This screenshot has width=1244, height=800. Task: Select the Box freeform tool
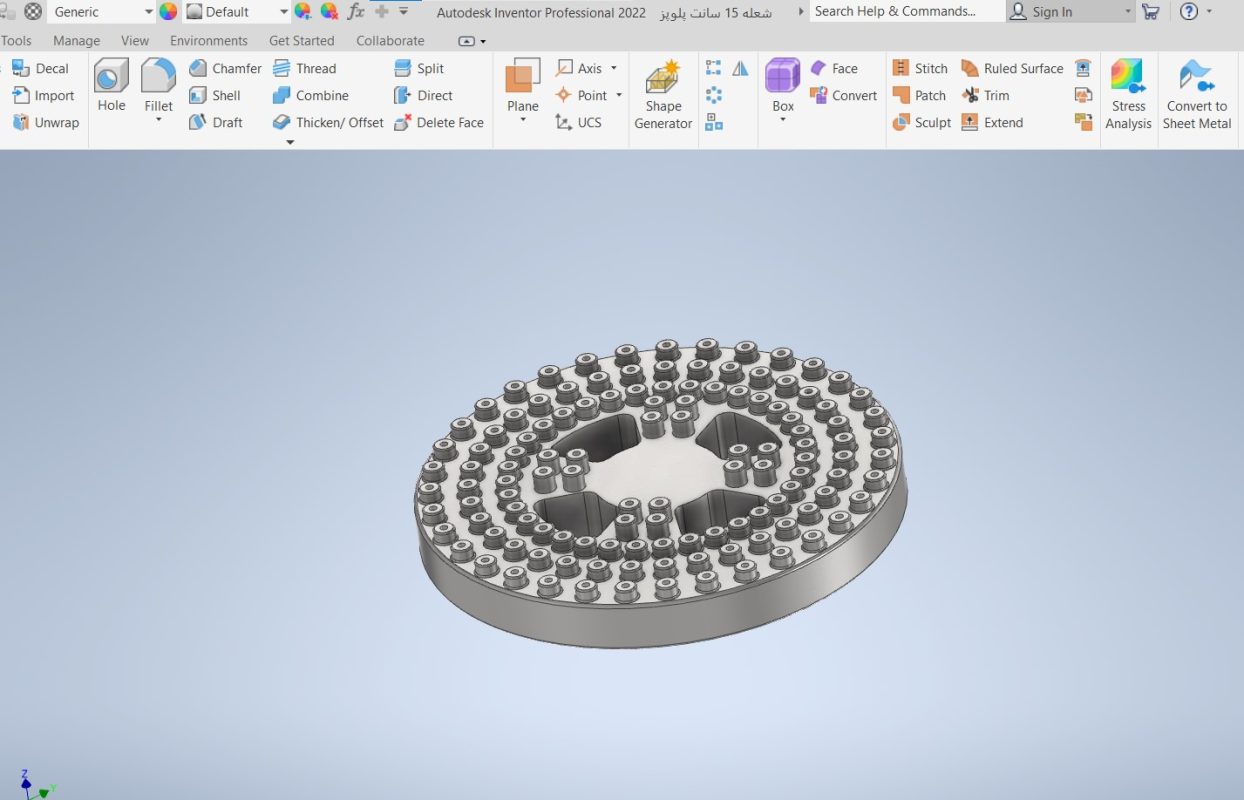pos(783,86)
